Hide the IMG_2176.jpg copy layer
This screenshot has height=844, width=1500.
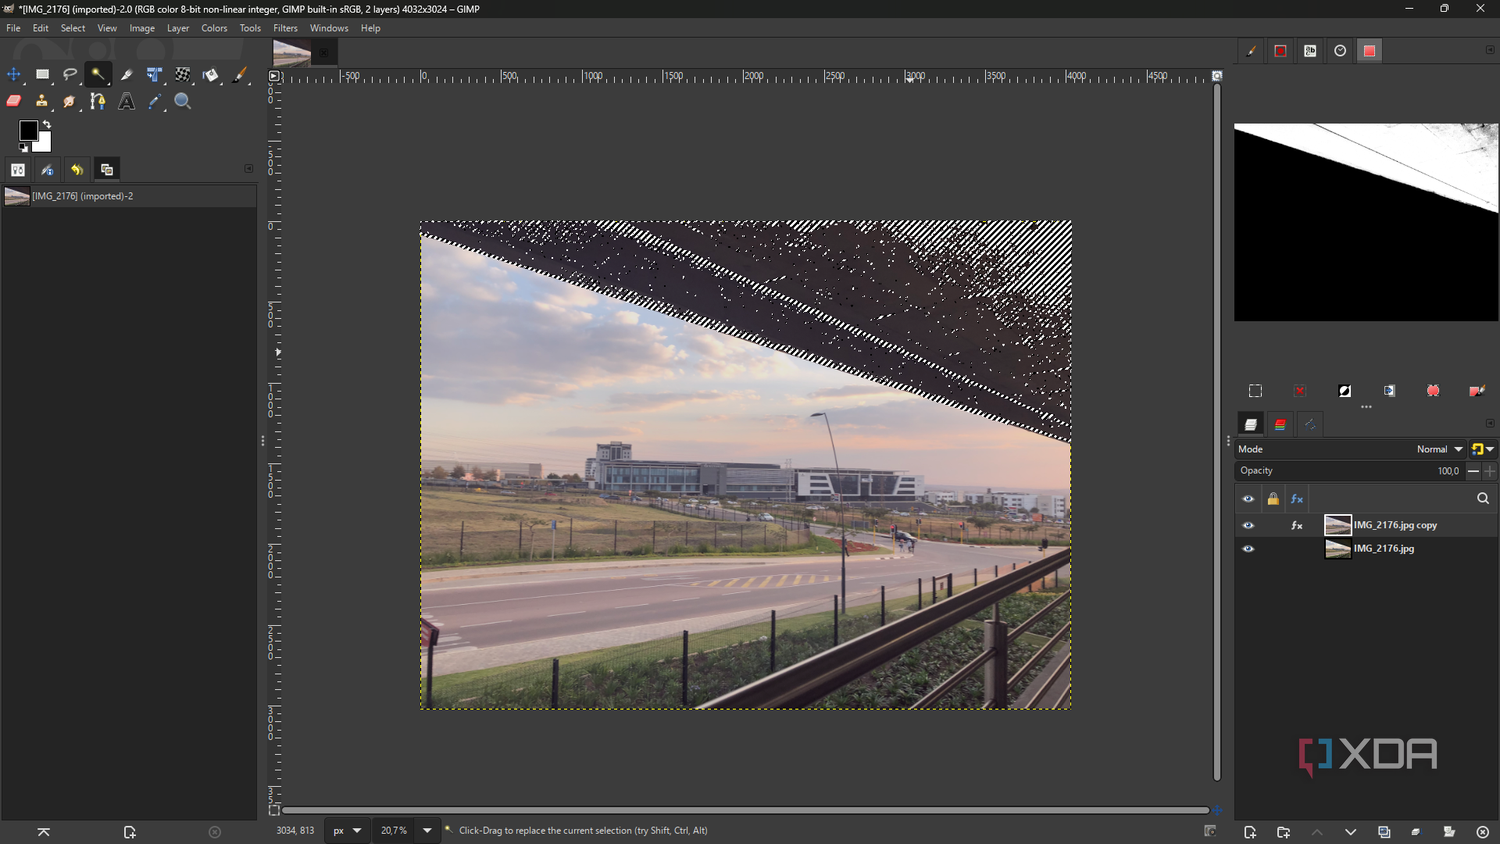[x=1248, y=525]
